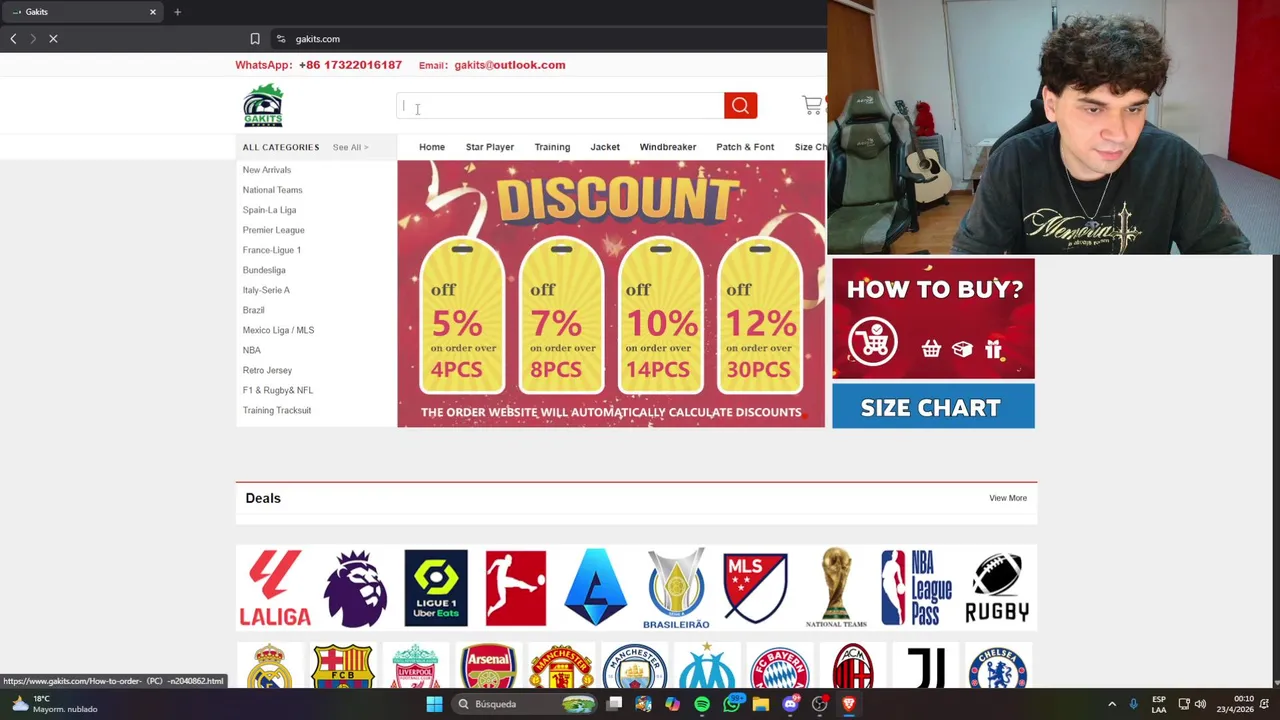
Task: Open NBA category link
Action: pos(251,350)
